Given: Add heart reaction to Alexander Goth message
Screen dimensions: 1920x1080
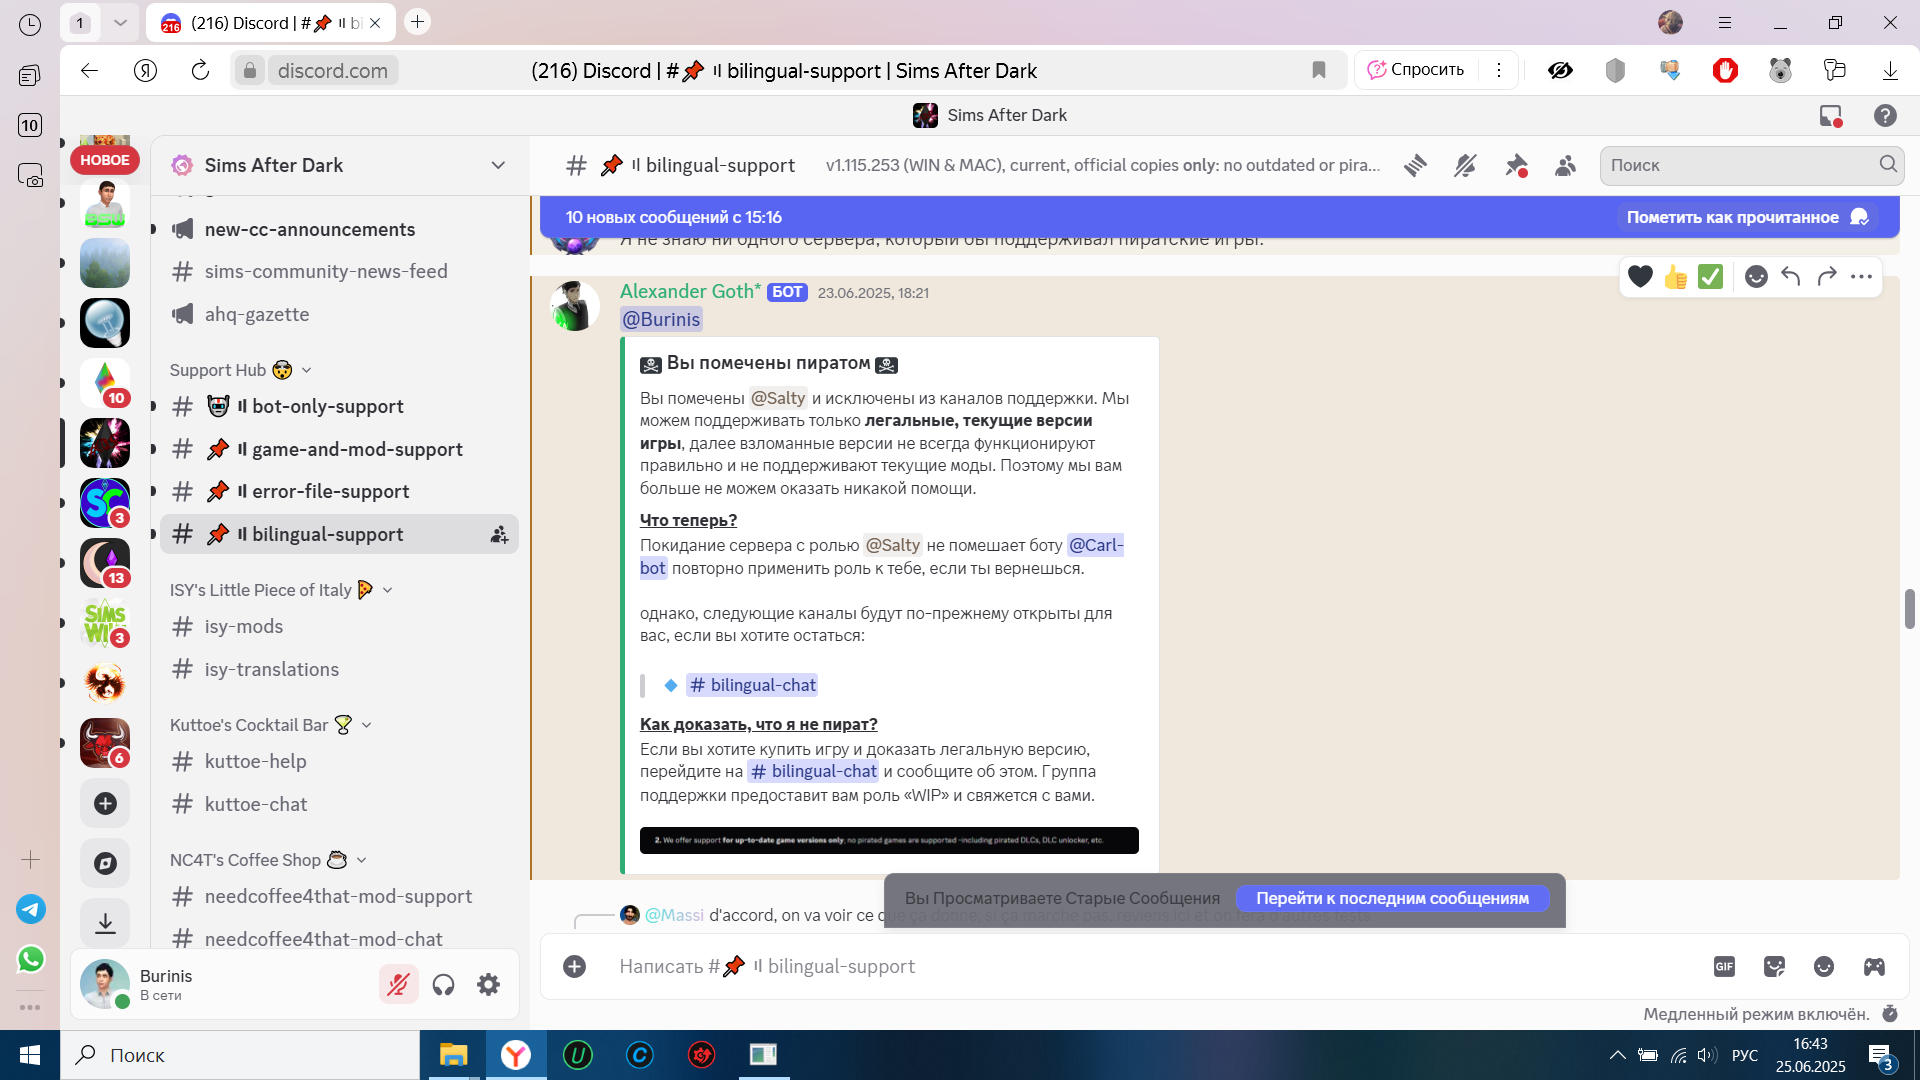Looking at the screenshot, I should pyautogui.click(x=1640, y=277).
